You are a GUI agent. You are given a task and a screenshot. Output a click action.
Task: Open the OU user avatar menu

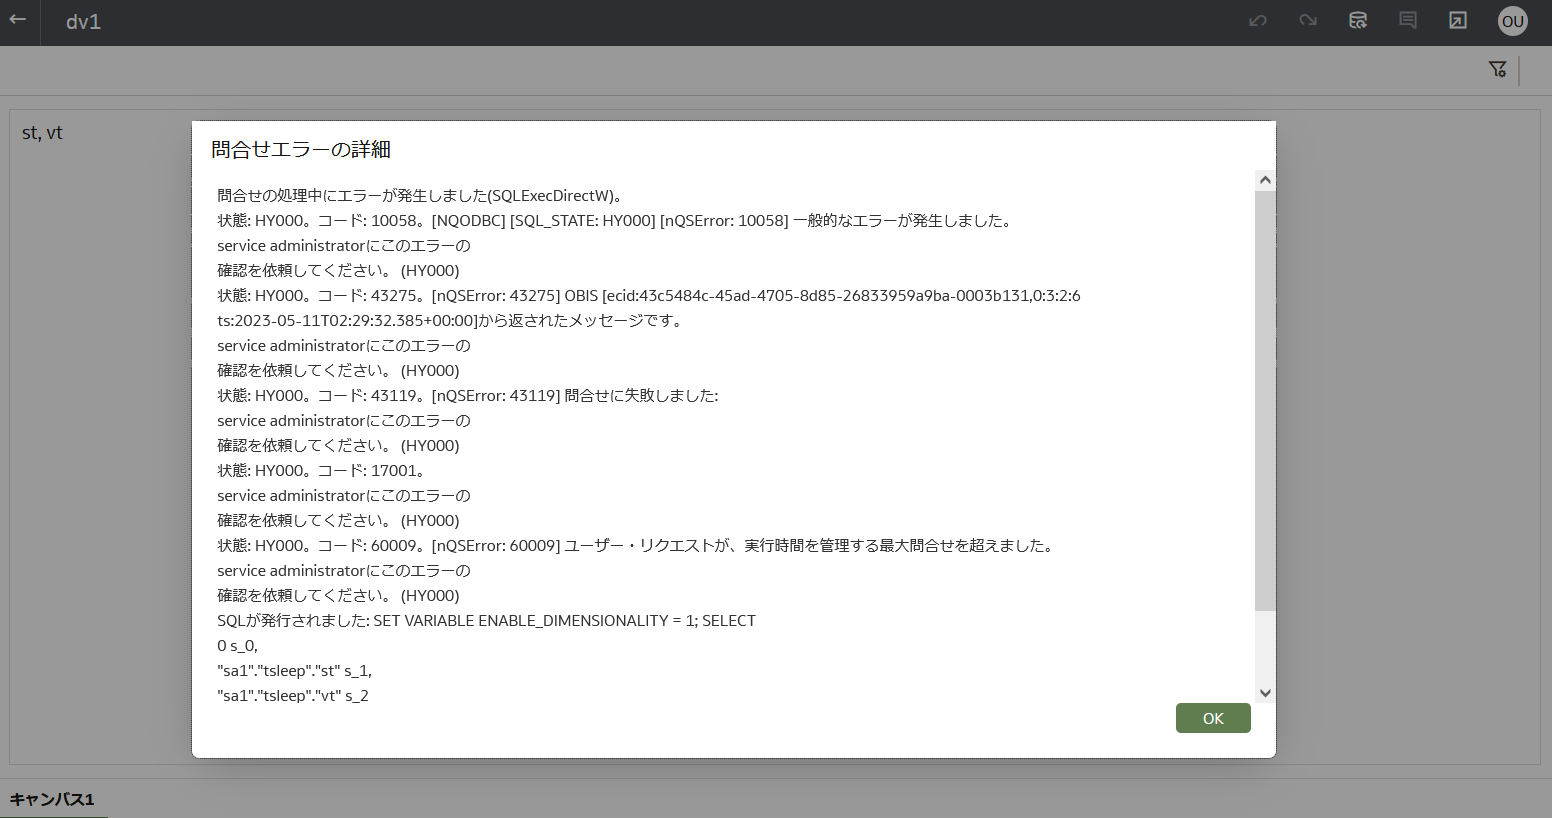click(x=1513, y=21)
